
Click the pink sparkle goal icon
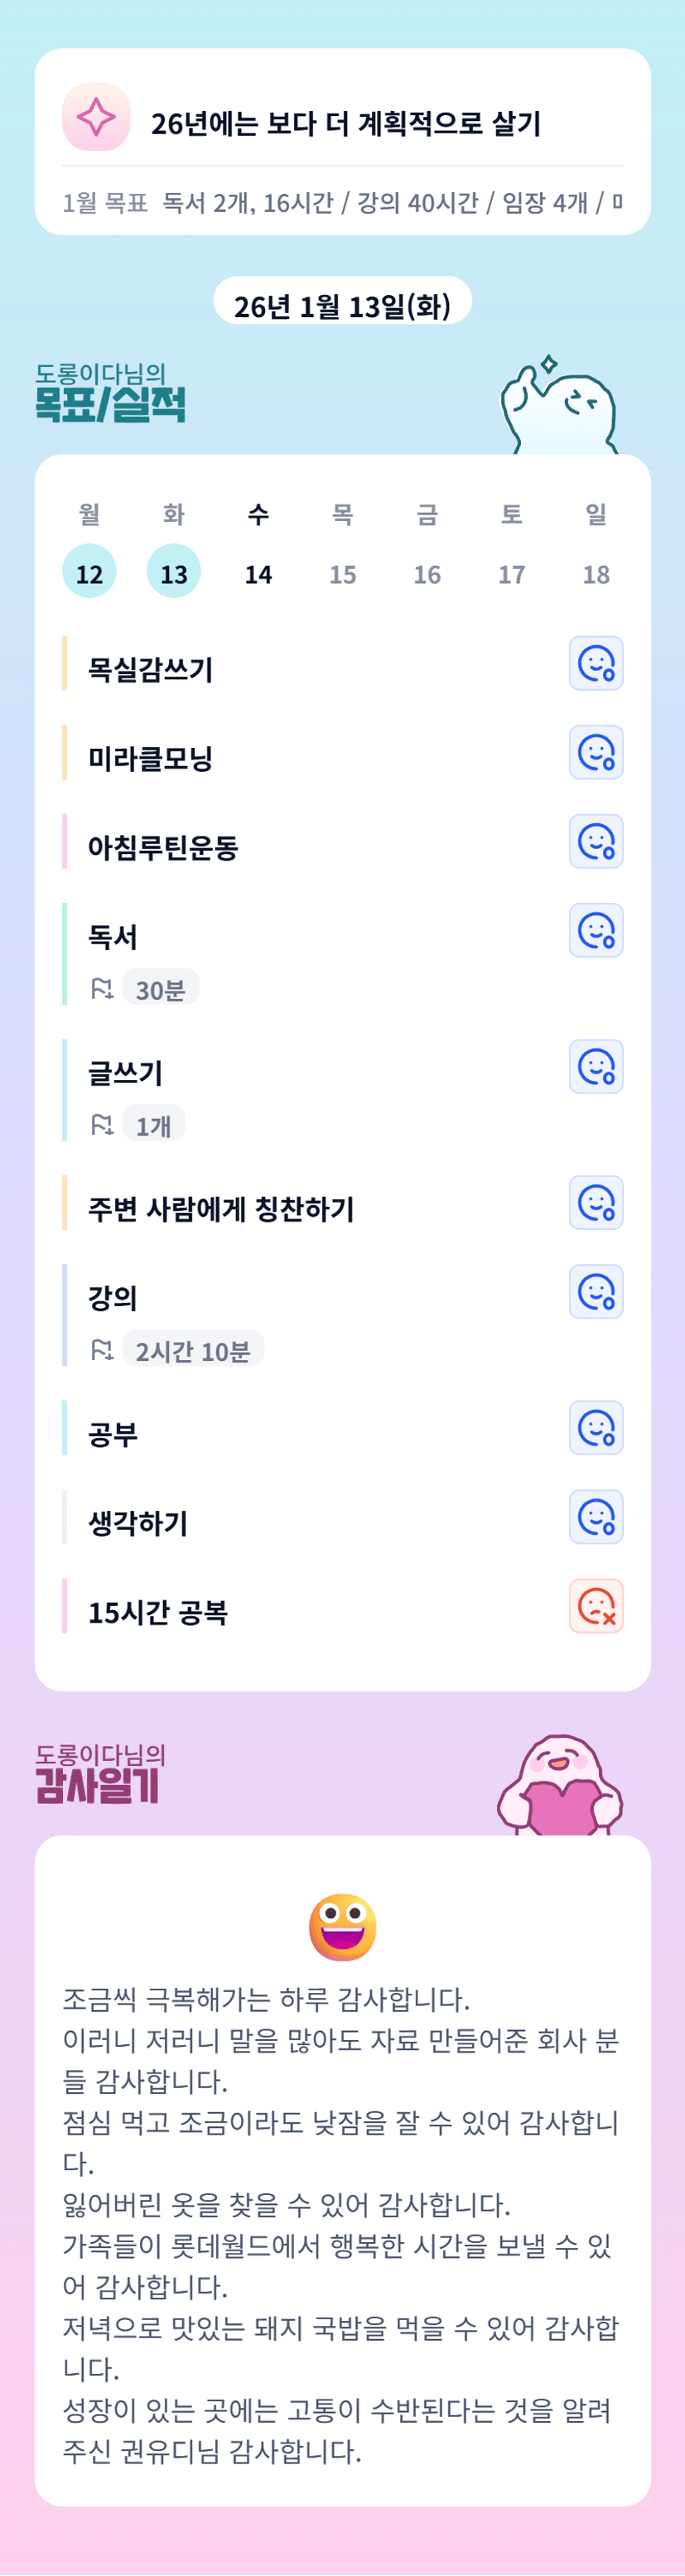point(96,117)
